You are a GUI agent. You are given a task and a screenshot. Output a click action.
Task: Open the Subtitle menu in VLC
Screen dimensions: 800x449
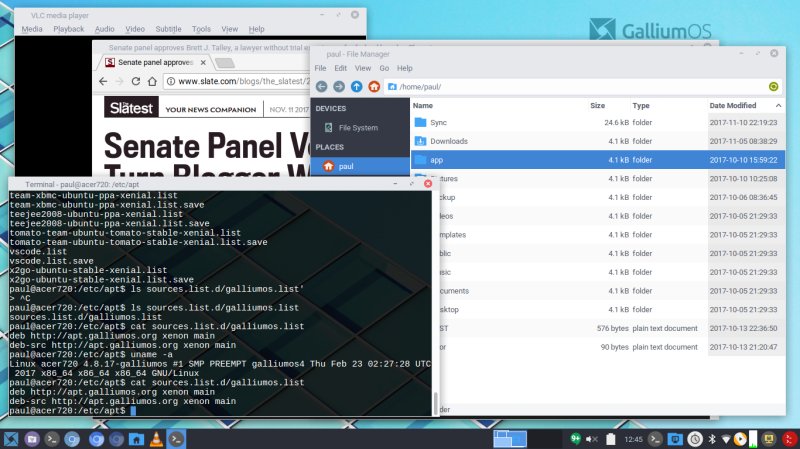click(x=168, y=29)
